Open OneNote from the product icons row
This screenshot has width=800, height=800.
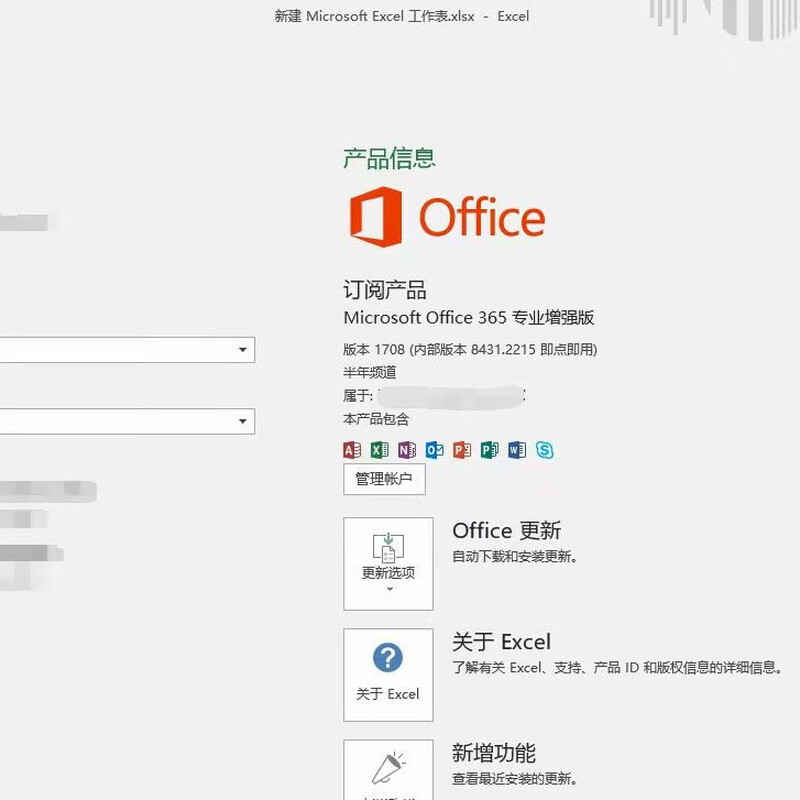[405, 450]
